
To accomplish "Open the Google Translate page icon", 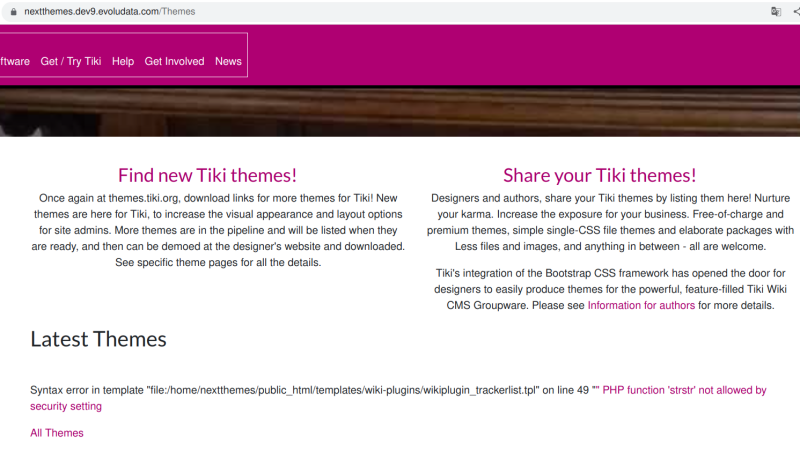I will [776, 11].
